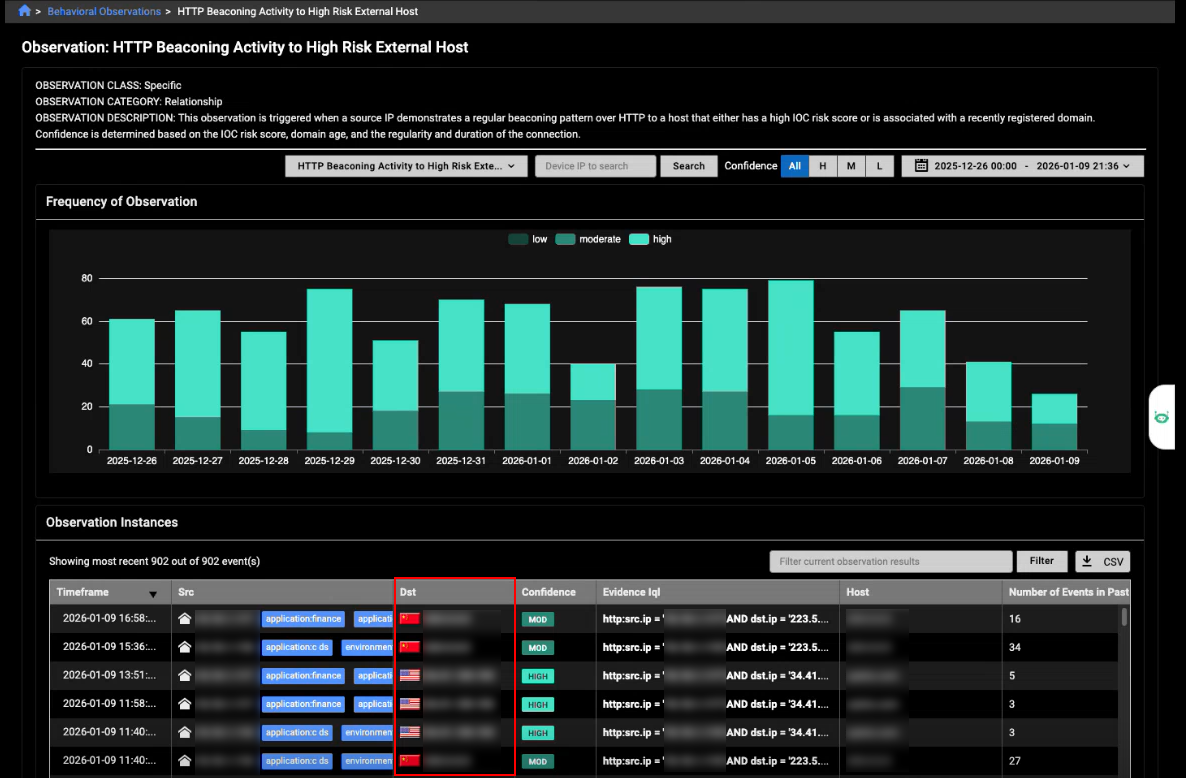Select the H confidence filter
Viewport: 1186px width, 778px height.
point(823,166)
